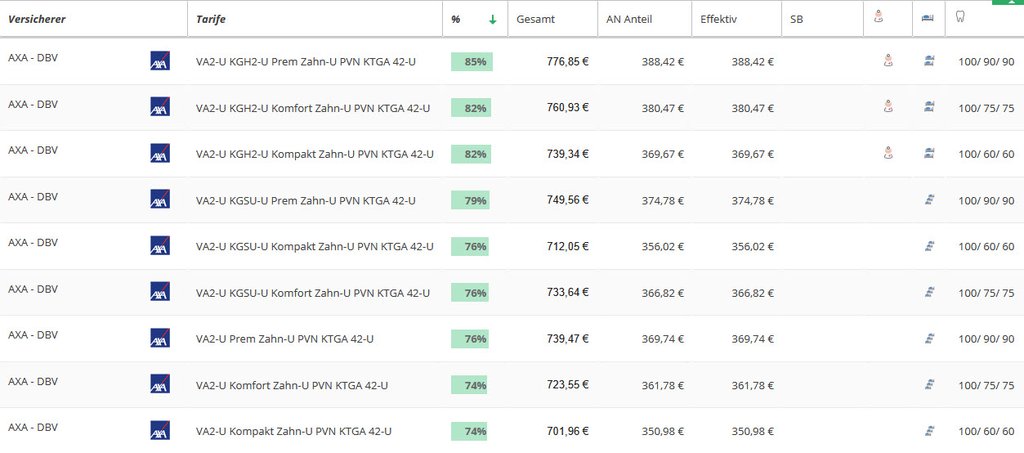Click the Versicherer column header
The image size is (1024, 453).
(x=37, y=19)
